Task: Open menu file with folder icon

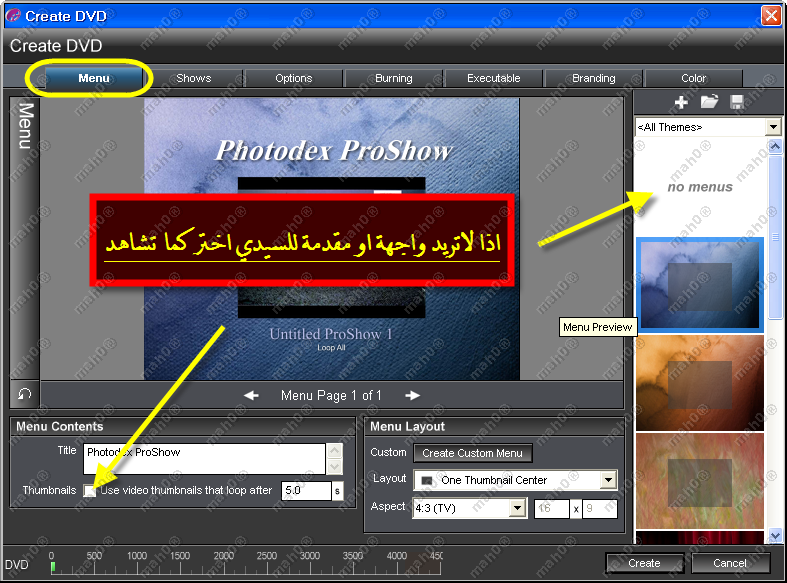Action: [709, 102]
